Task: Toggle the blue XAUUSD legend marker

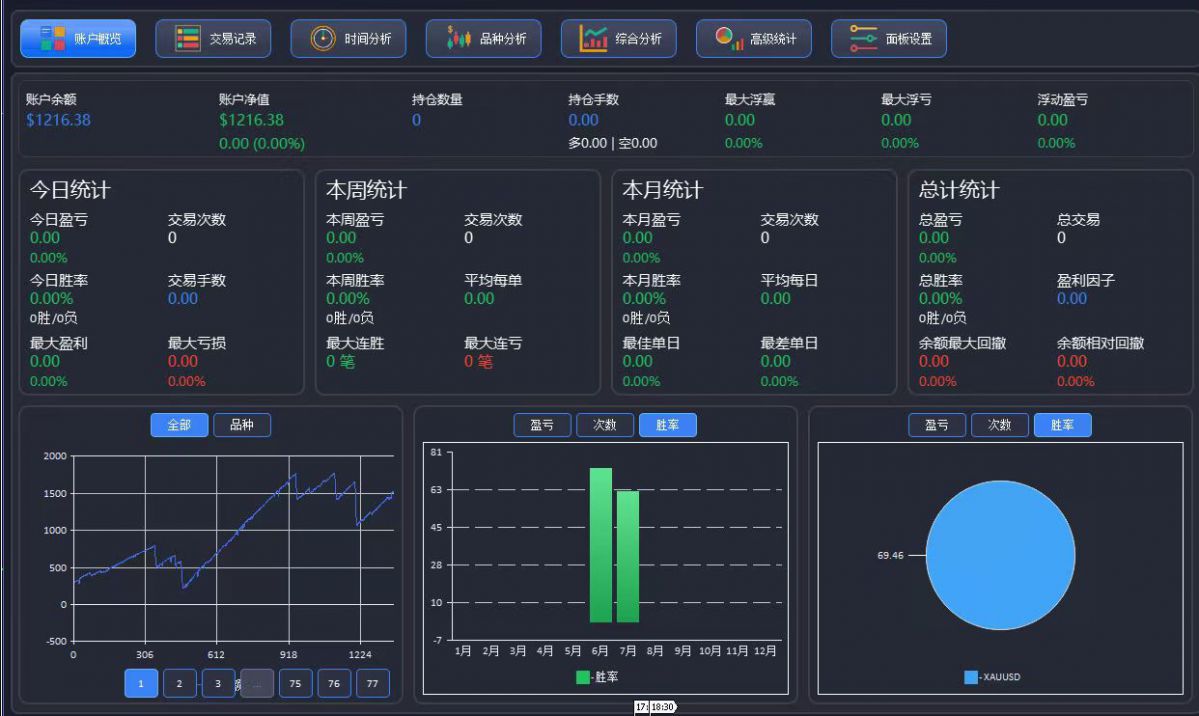Action: (x=971, y=677)
